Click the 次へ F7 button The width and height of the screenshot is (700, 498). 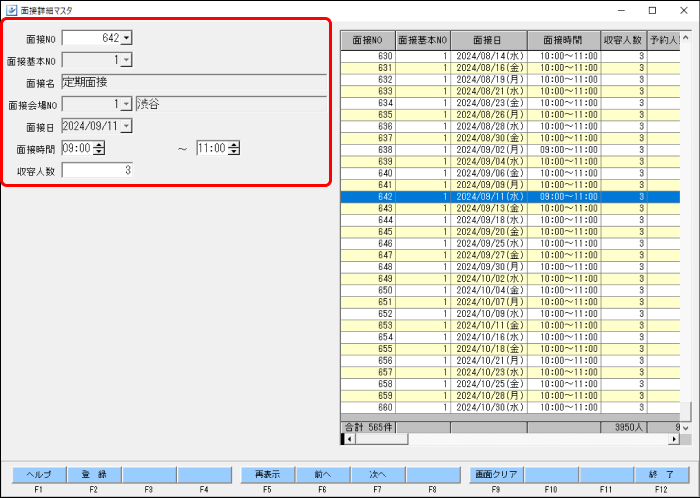point(378,475)
